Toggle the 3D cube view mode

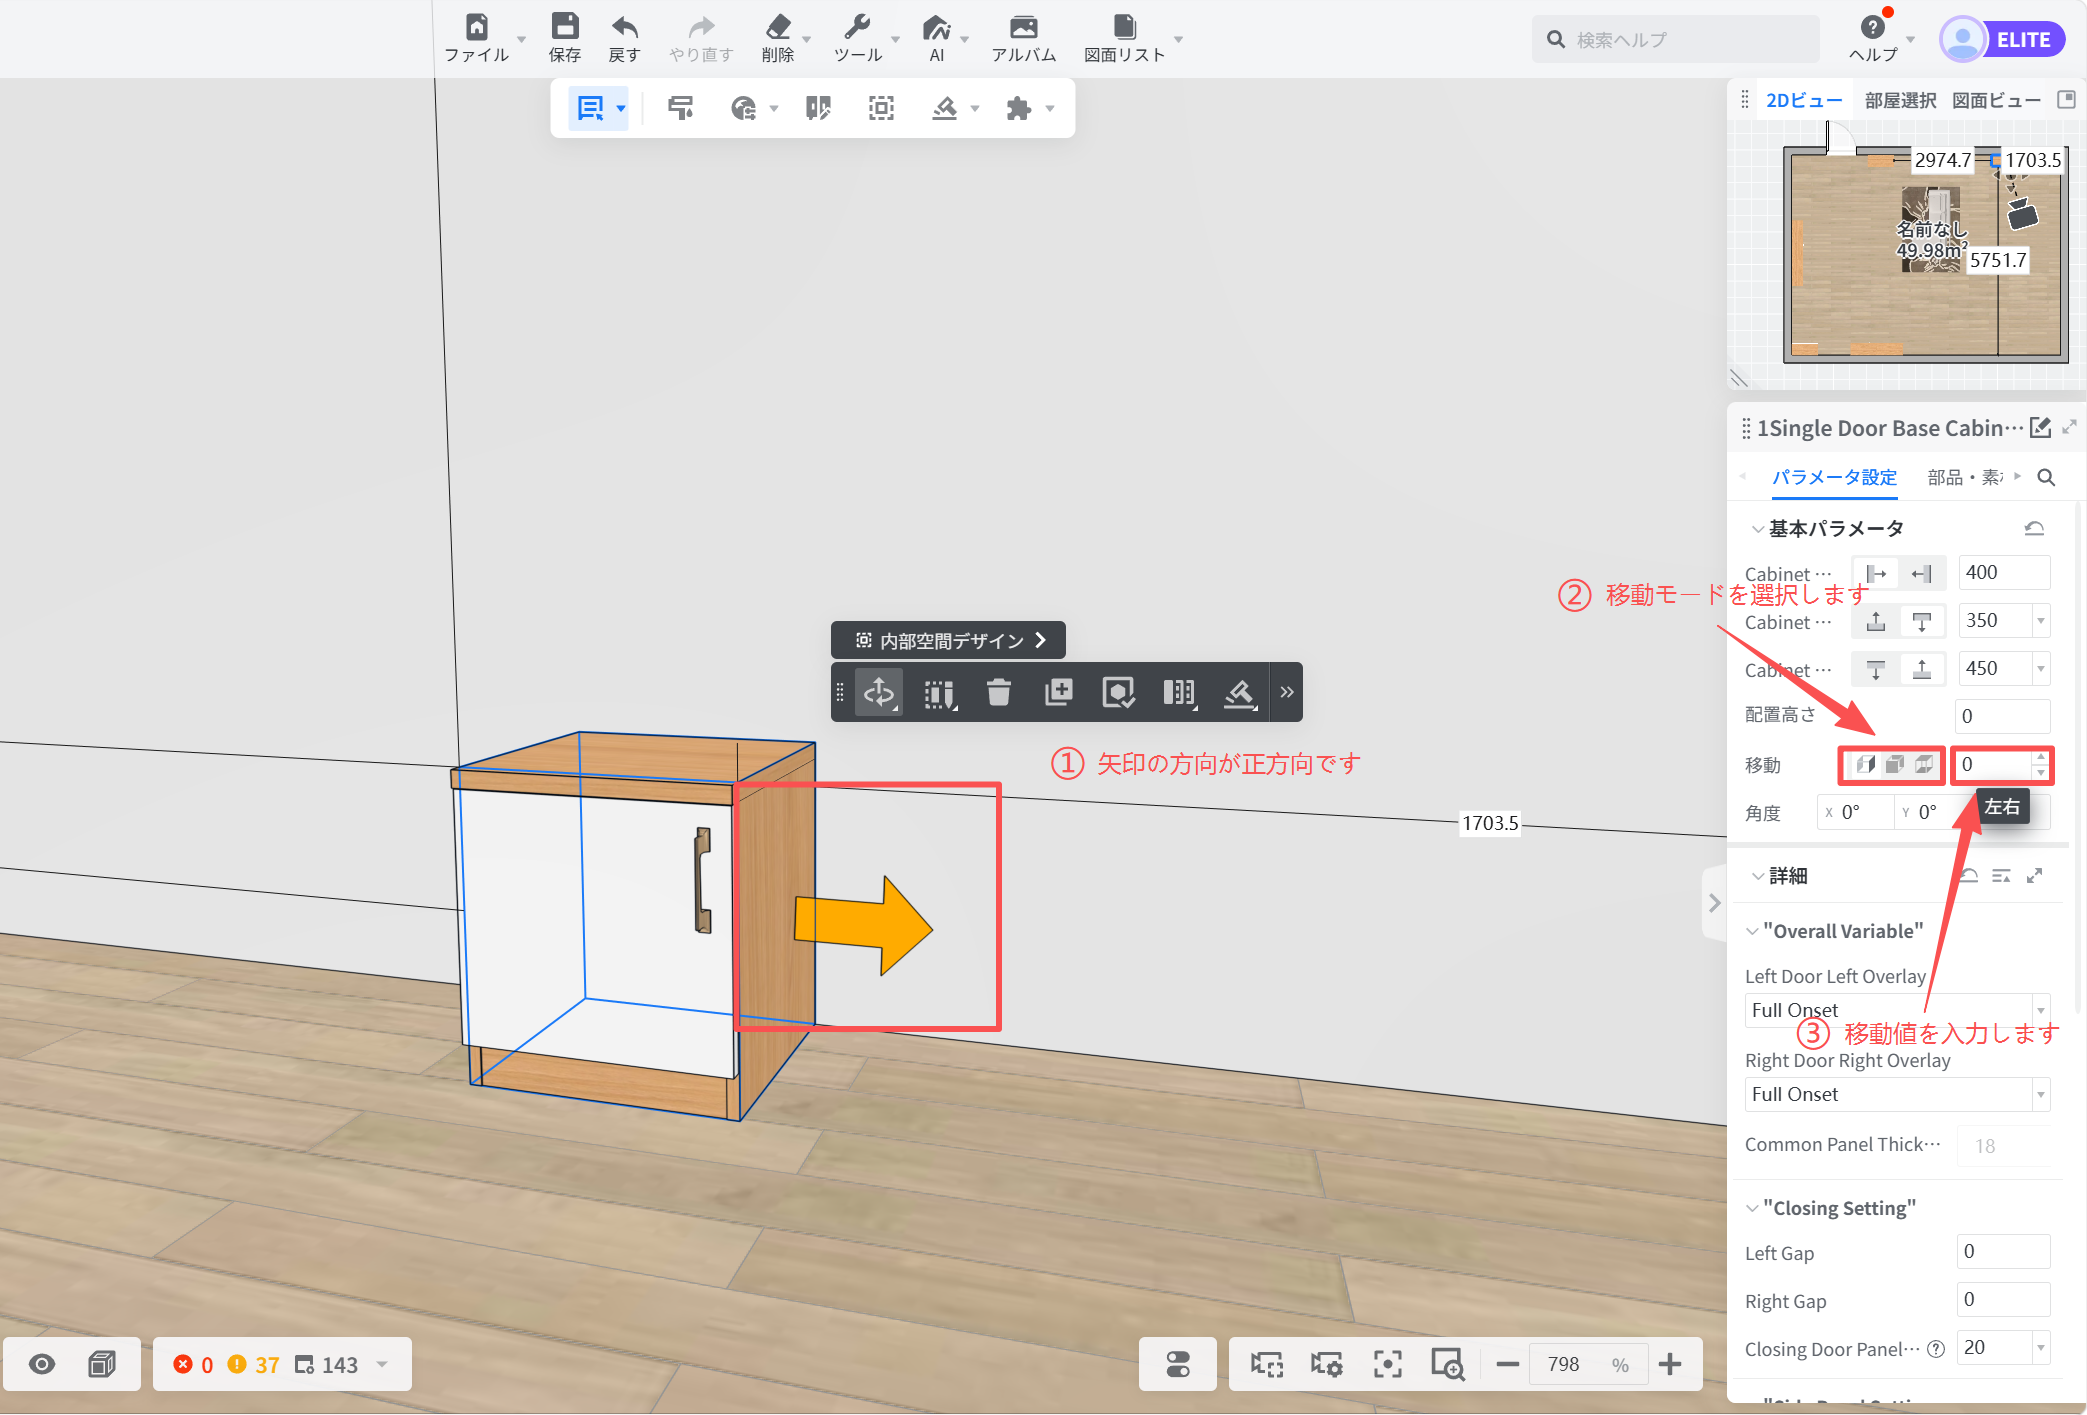click(102, 1365)
